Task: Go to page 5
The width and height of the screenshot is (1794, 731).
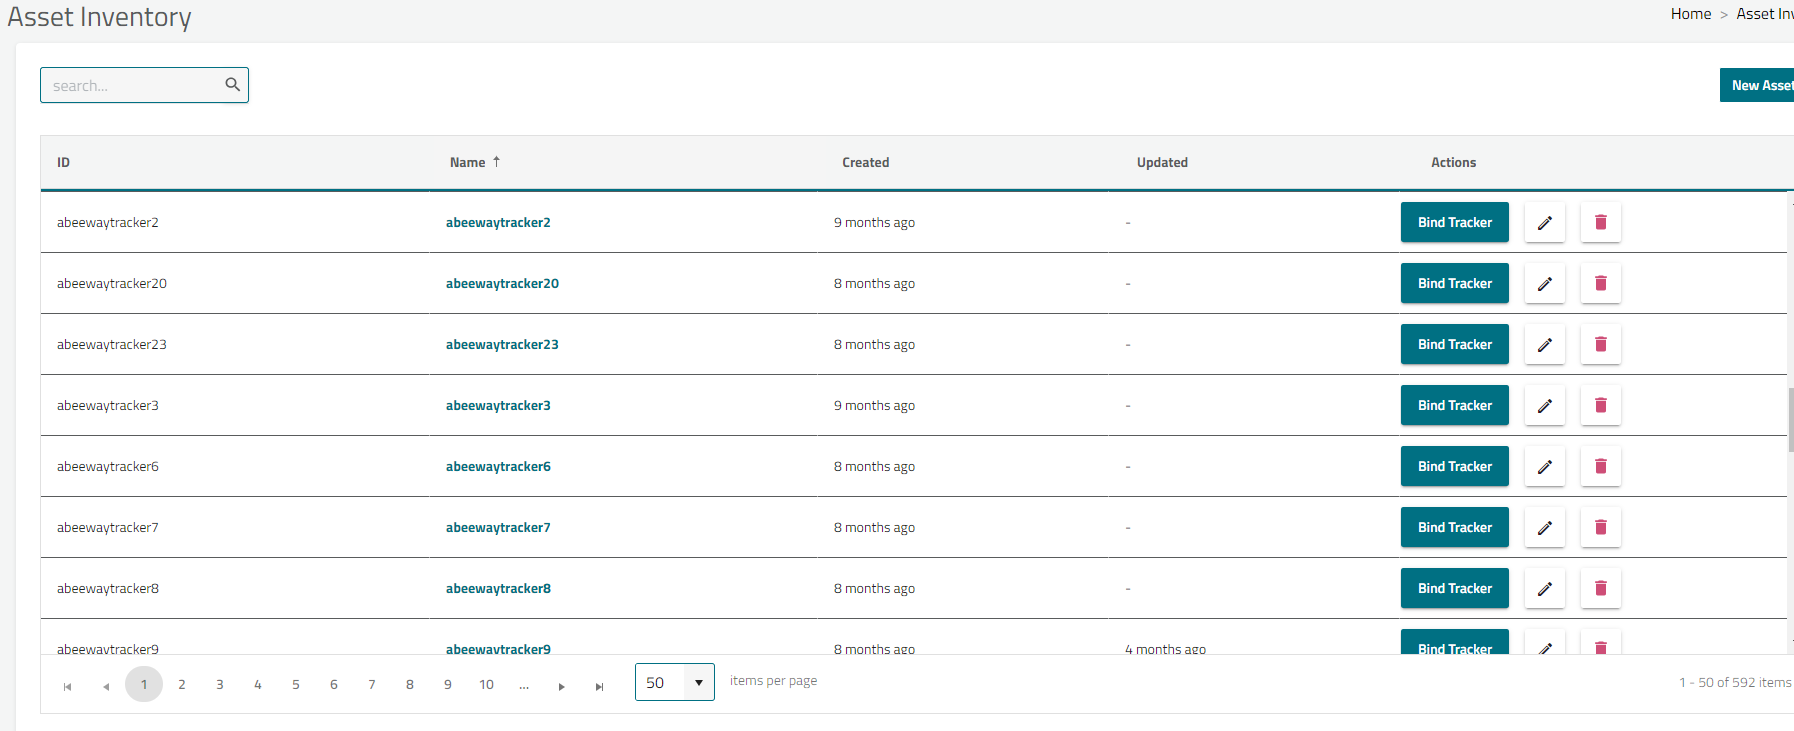Action: click(296, 685)
